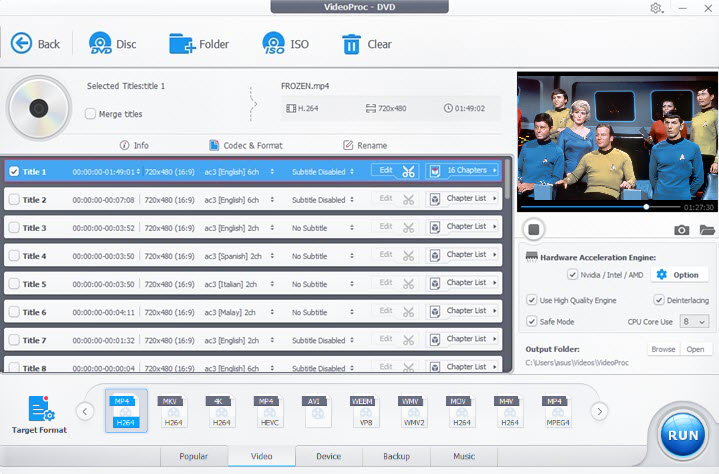Switch to the Device tab
The height and width of the screenshot is (474, 719).
(327, 456)
